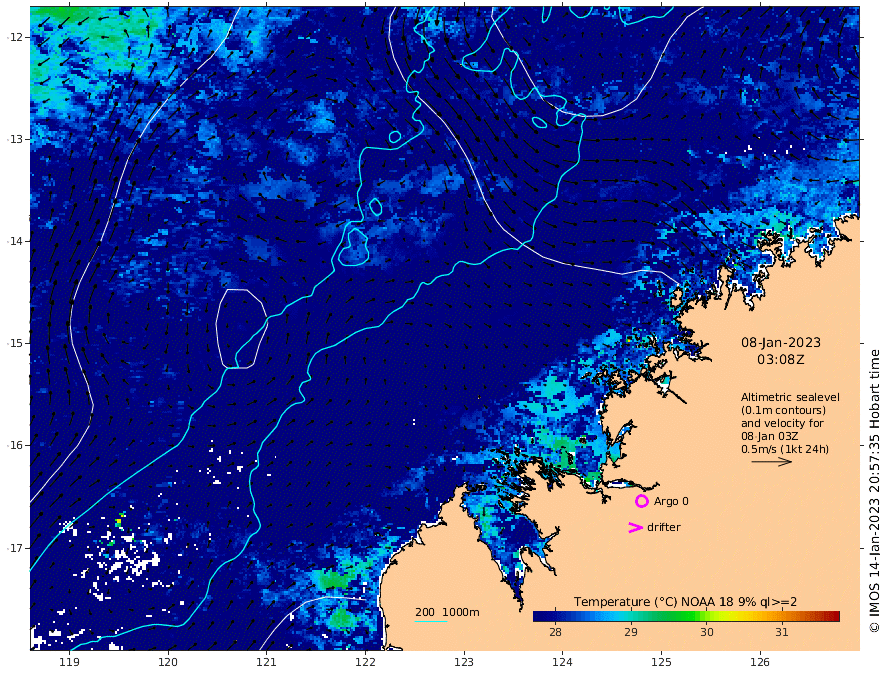This screenshot has width=880, height=680.
Task: Click colorbar value 28
Action: [555, 632]
